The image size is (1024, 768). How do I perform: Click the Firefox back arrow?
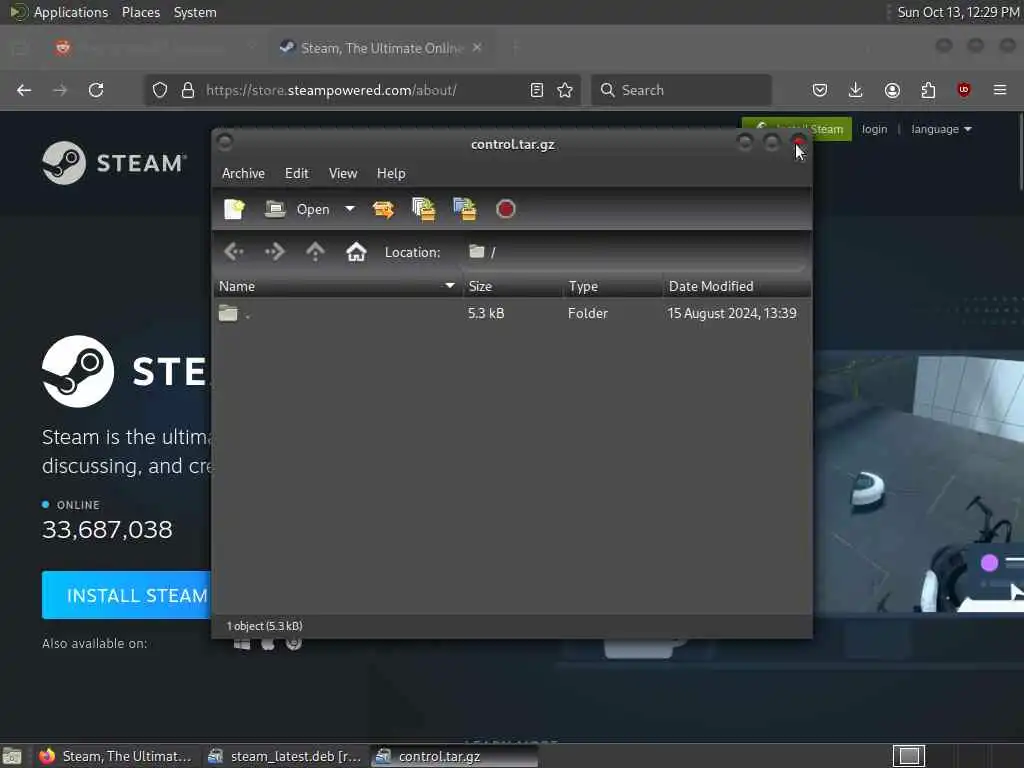(24, 90)
